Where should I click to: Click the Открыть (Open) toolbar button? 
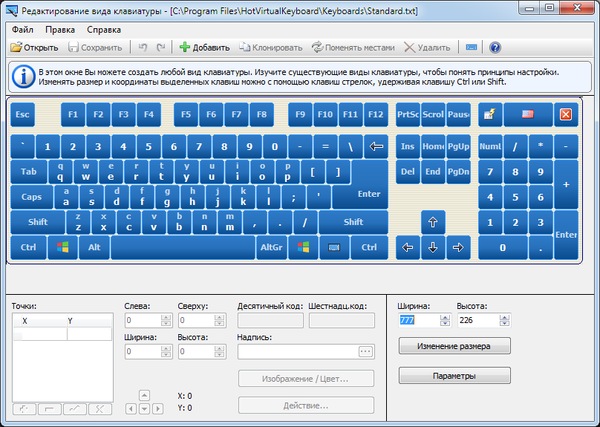point(35,47)
